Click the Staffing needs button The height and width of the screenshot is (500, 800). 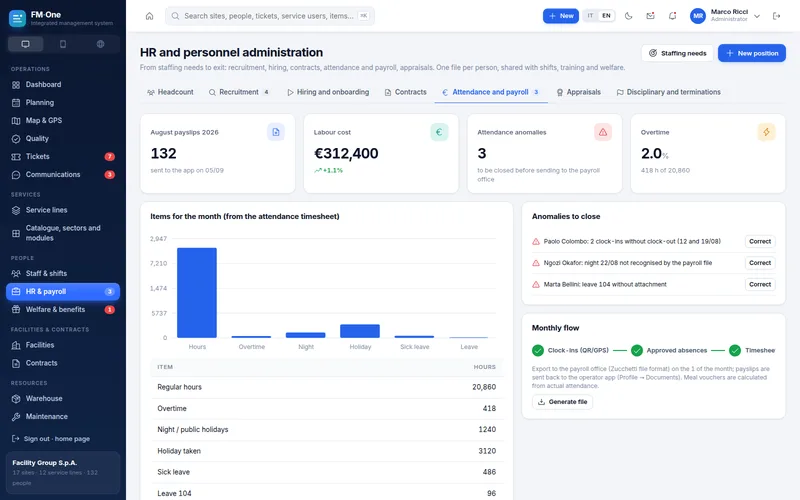click(677, 53)
